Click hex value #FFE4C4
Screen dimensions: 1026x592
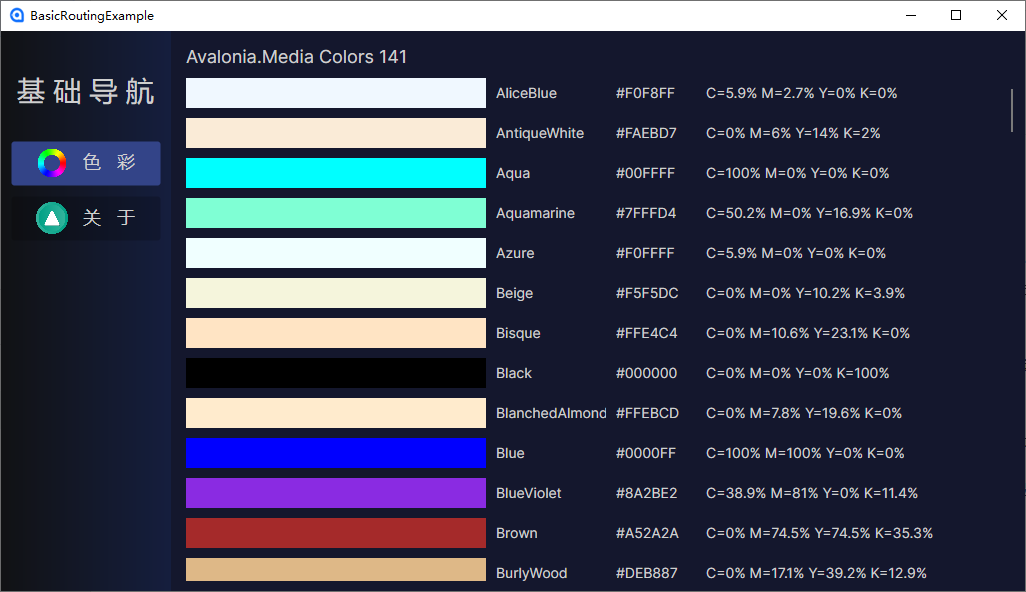tap(646, 333)
